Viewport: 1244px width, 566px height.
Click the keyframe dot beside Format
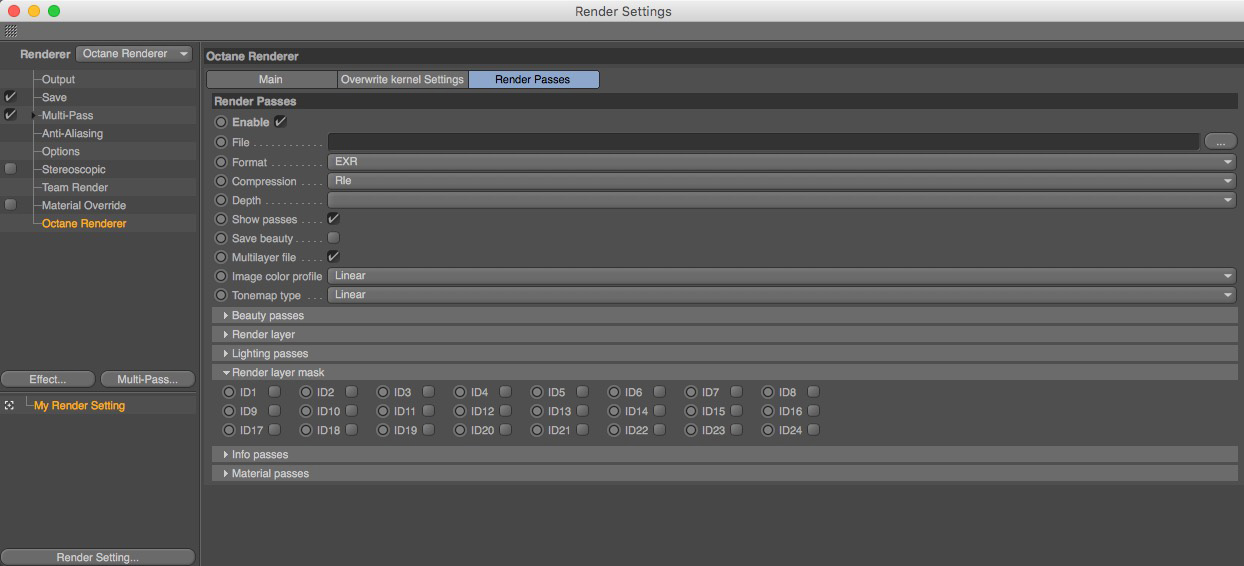coord(221,162)
